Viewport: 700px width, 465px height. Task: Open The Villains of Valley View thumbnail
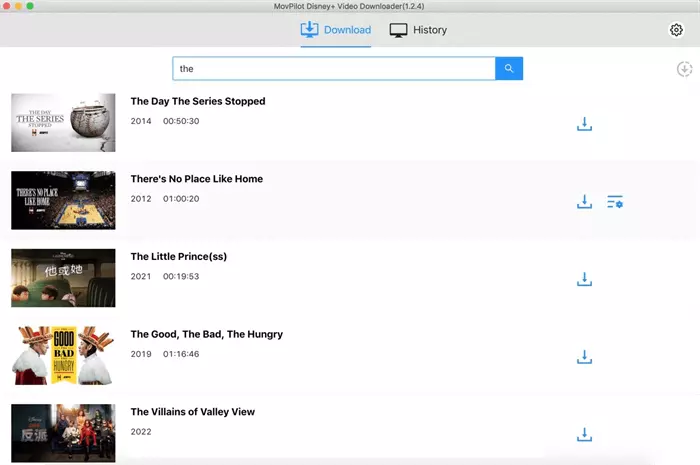(x=63, y=432)
